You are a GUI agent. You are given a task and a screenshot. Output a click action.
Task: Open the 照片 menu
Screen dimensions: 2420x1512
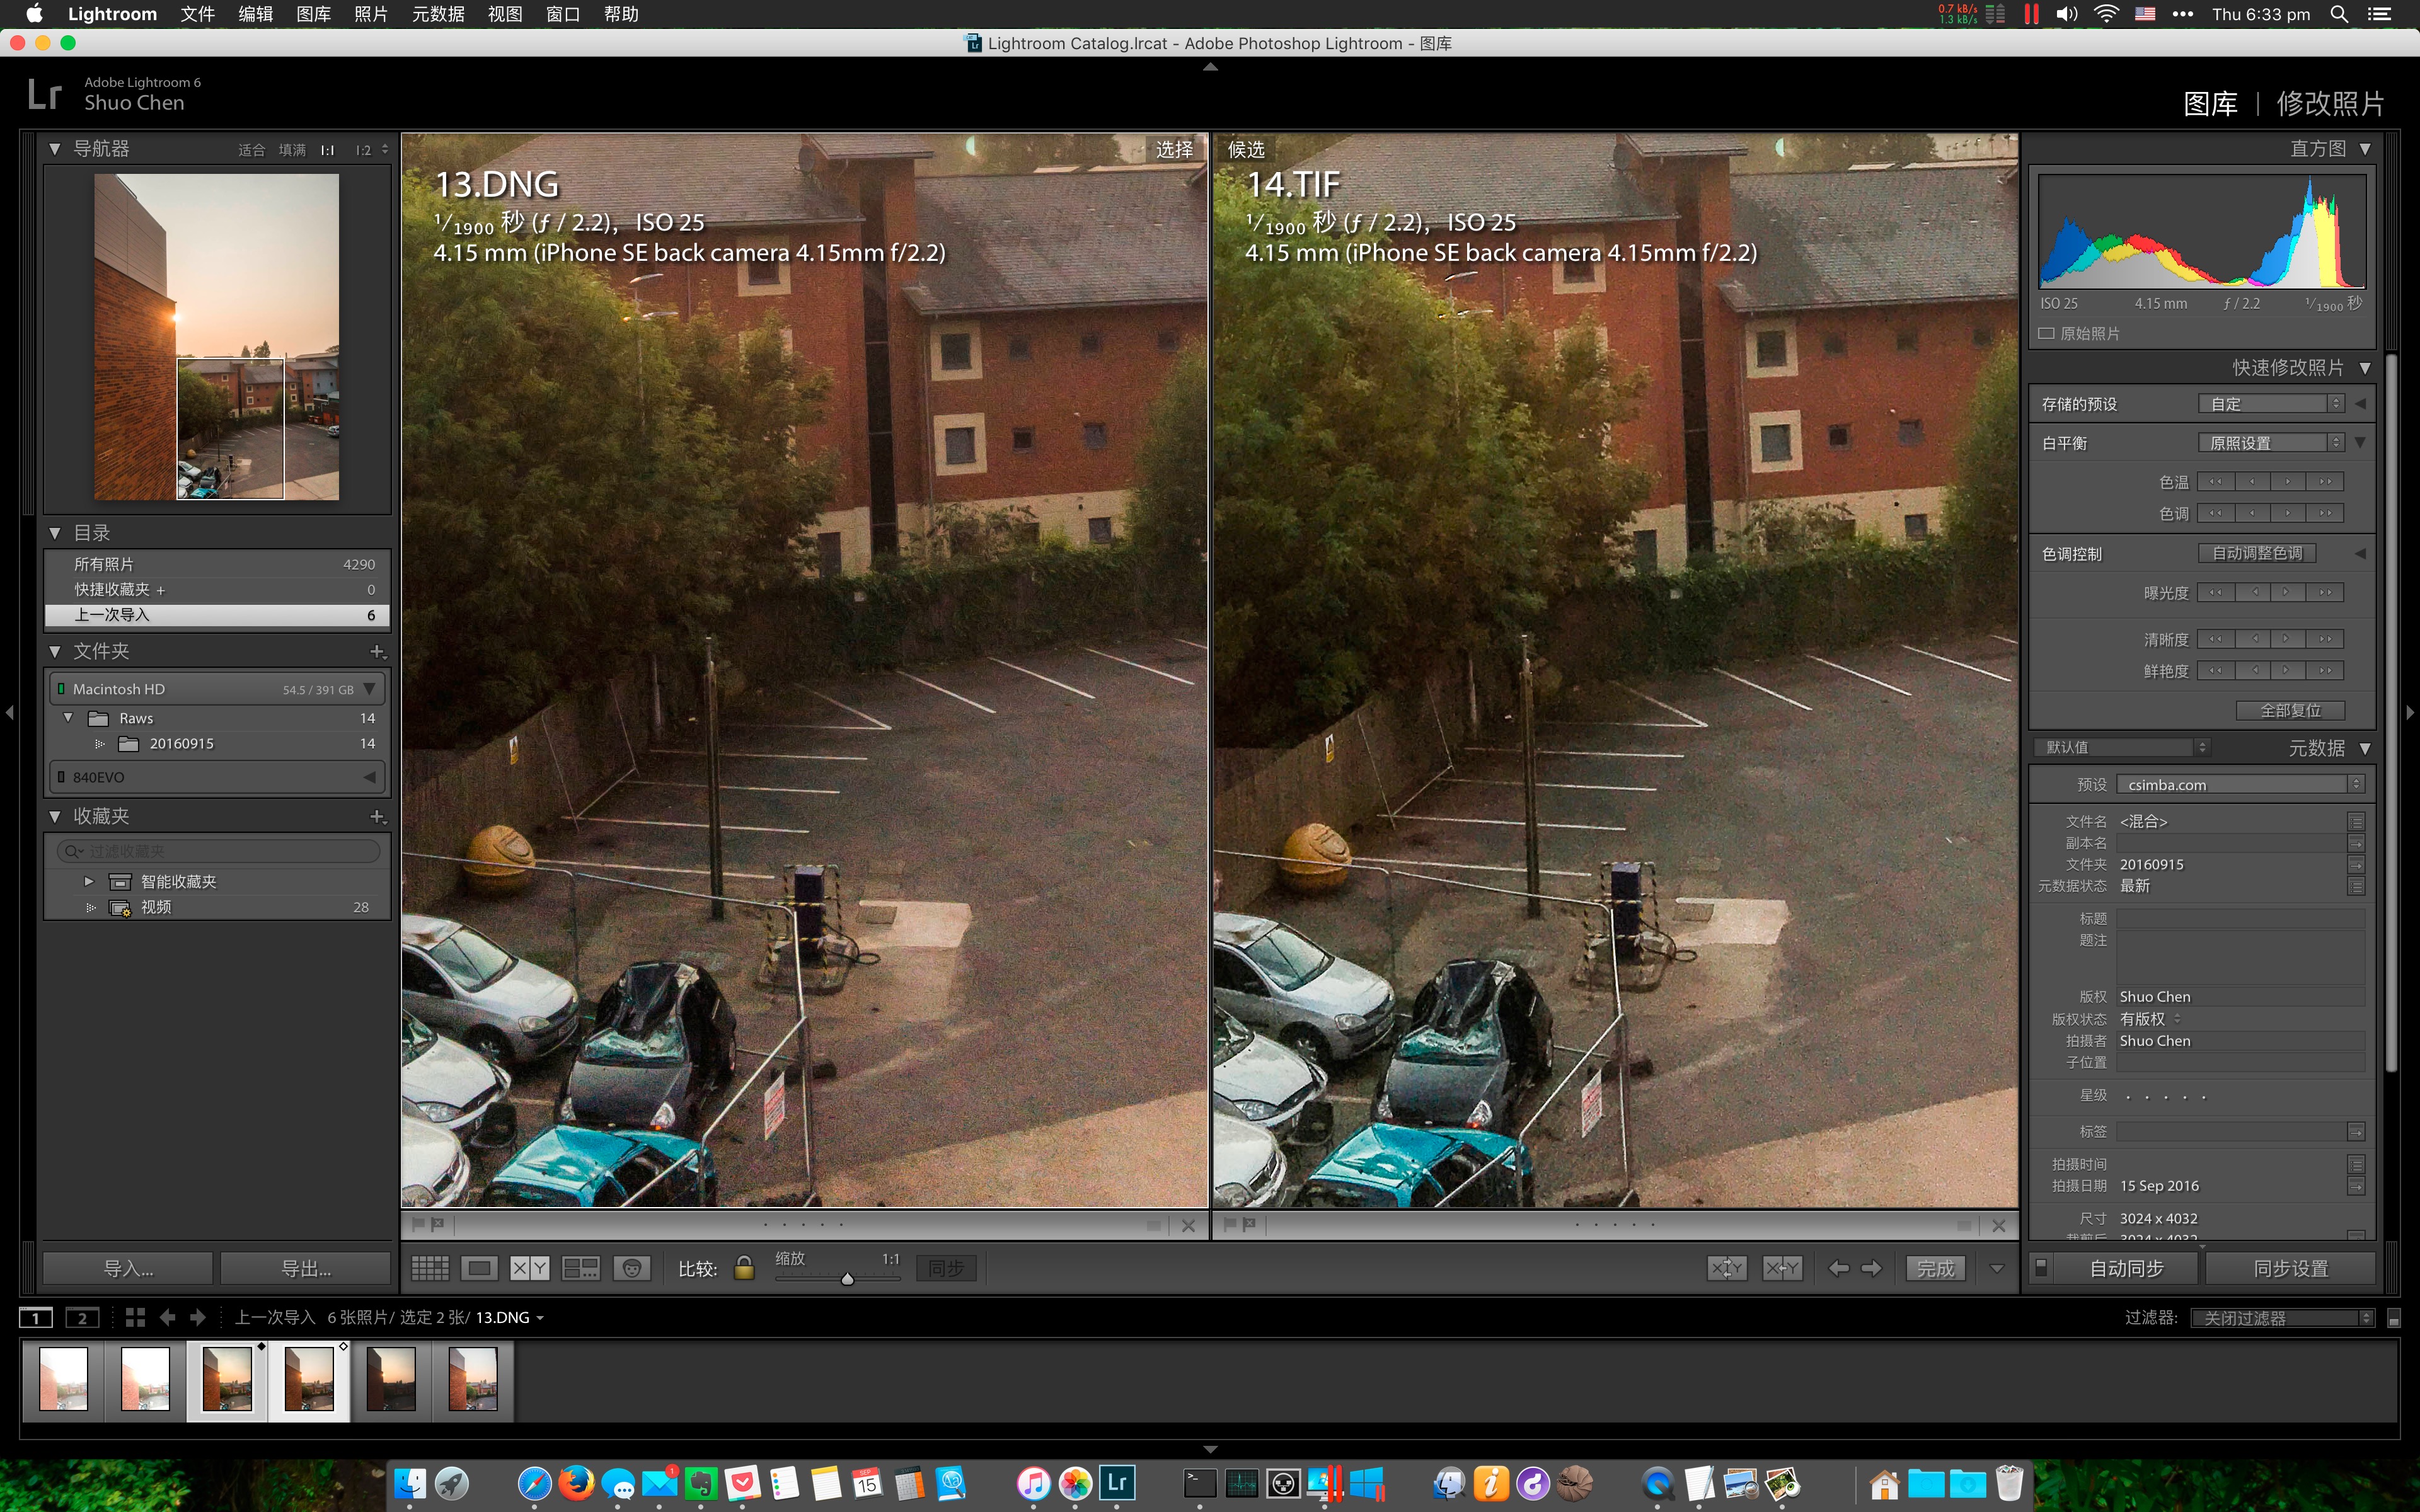371,14
